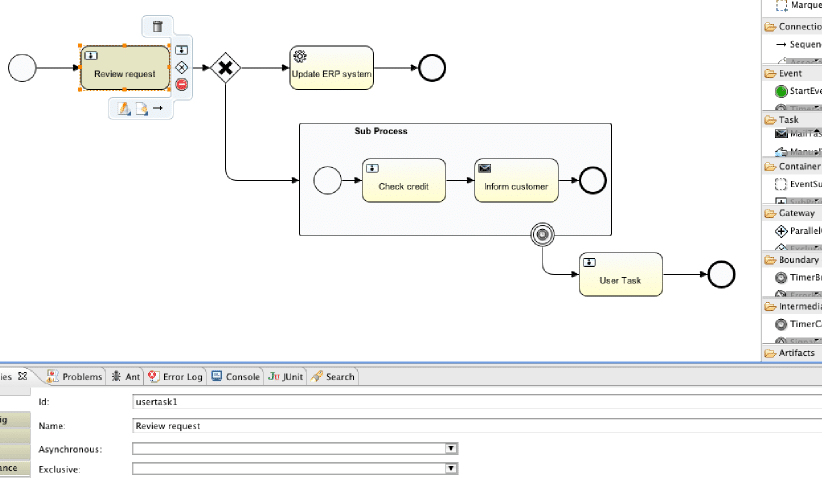Click the new user task context icon

pyautogui.click(x=181, y=50)
